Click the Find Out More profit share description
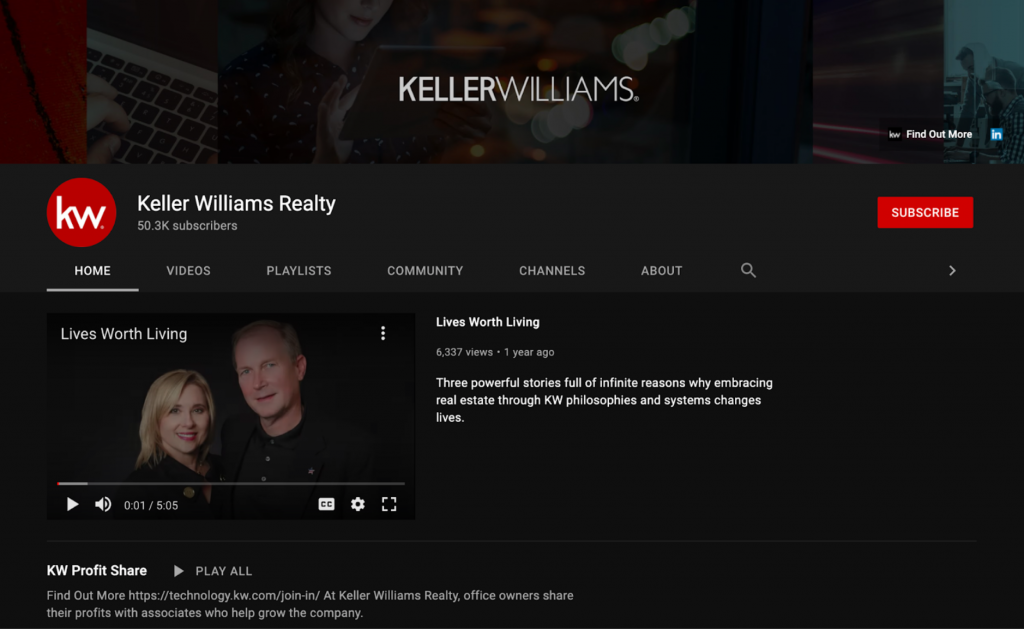Screen dimensions: 1024x630 [x=310, y=604]
